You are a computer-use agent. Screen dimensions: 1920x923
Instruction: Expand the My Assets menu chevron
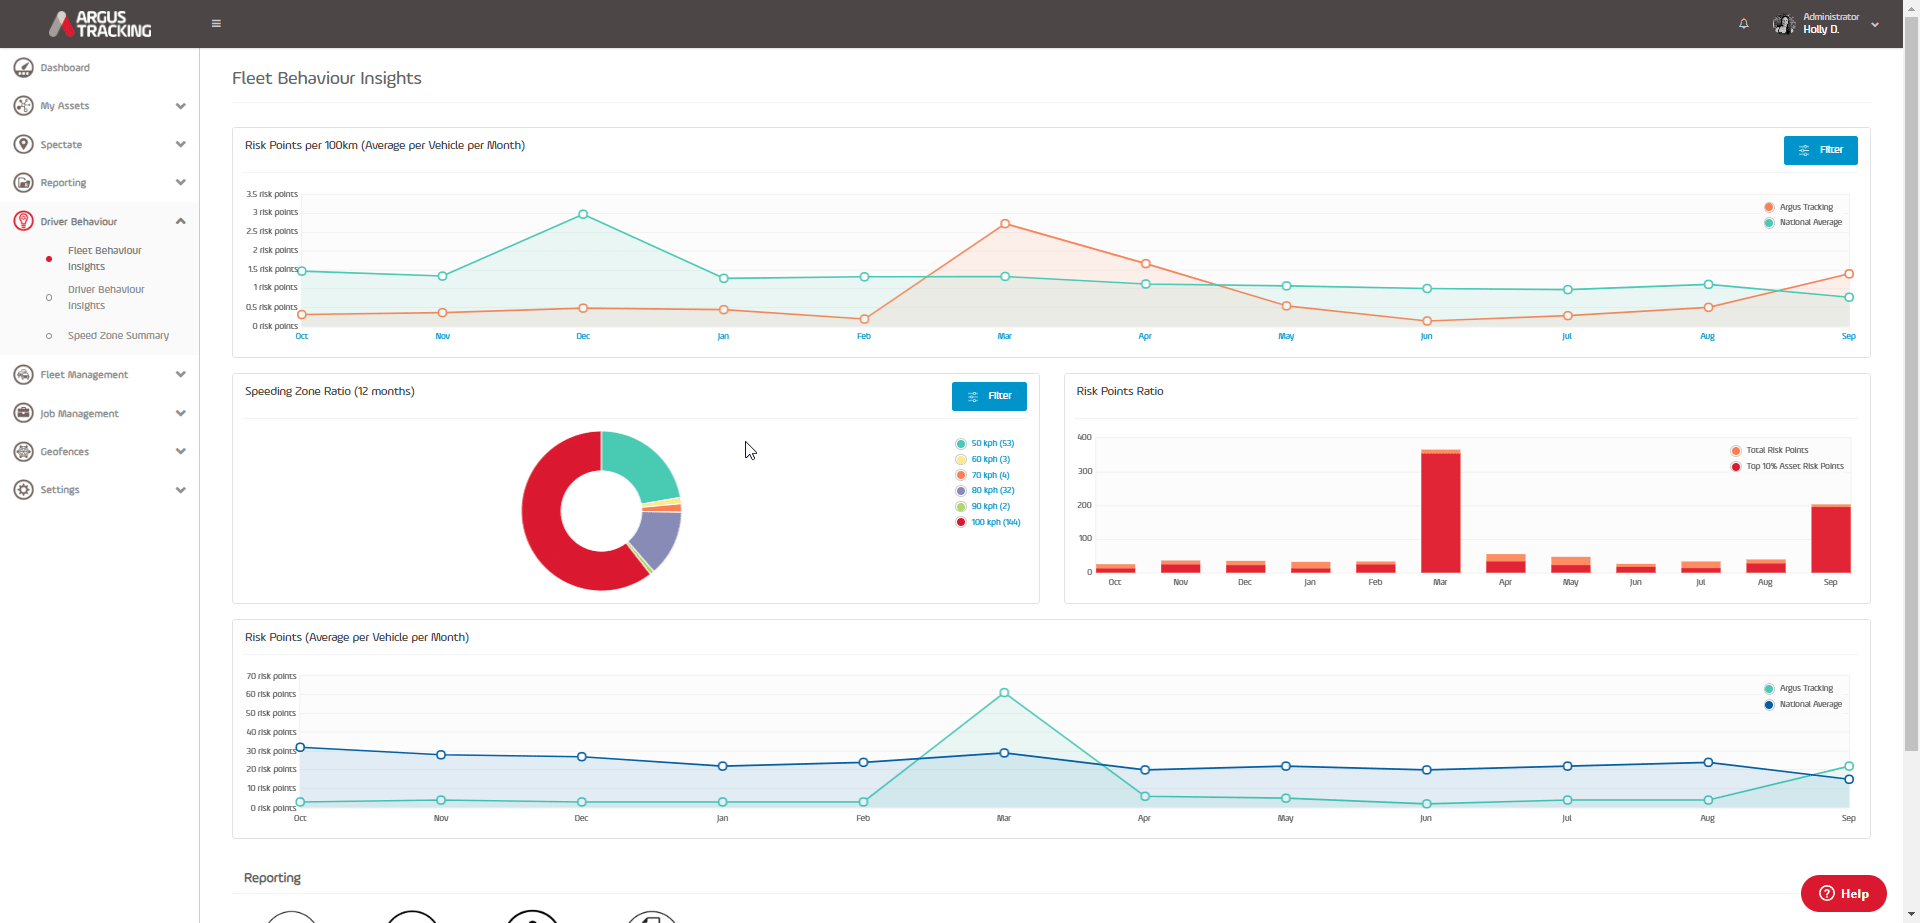pyautogui.click(x=181, y=106)
